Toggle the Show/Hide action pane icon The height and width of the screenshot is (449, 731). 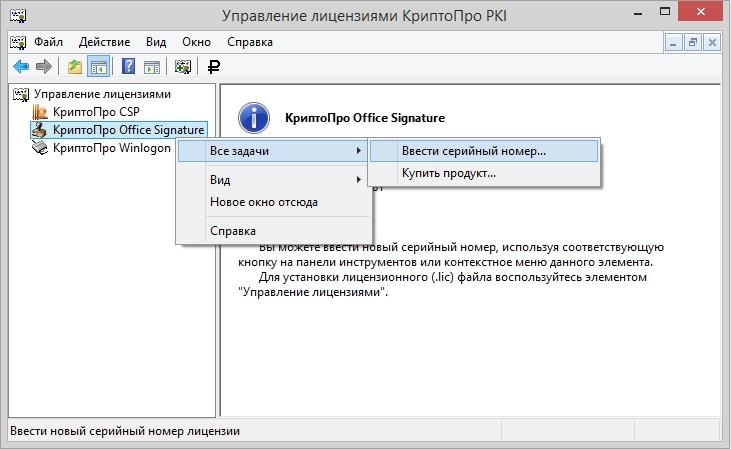click(x=151, y=67)
